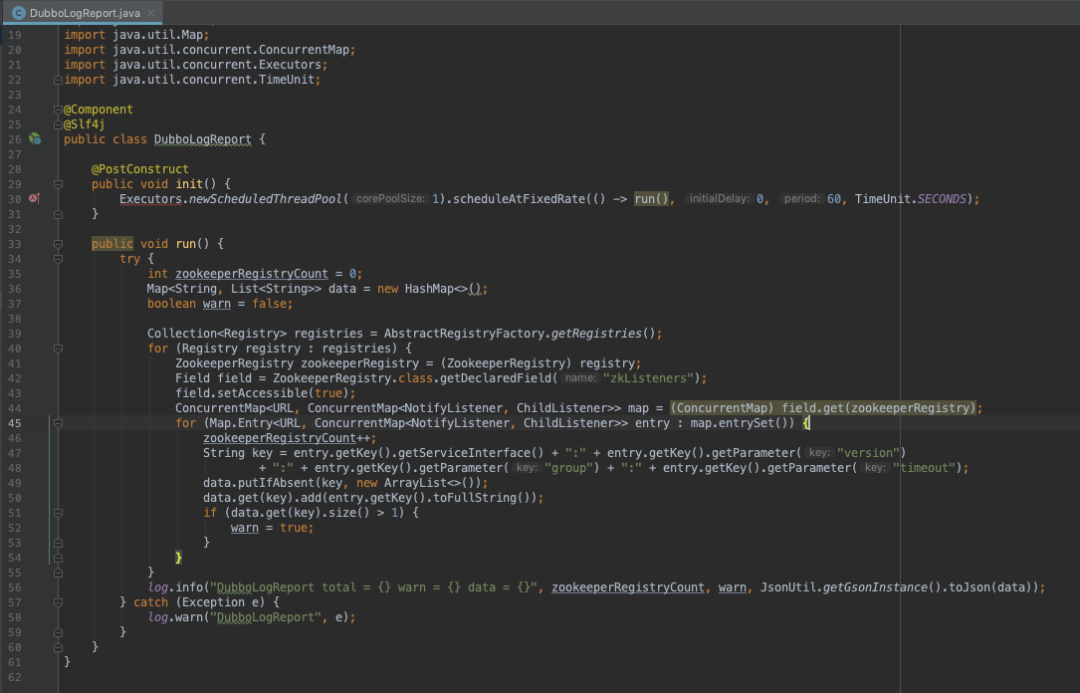Click the class name DubboLogReport in the declaration
This screenshot has height=693, width=1080.
click(x=202, y=139)
